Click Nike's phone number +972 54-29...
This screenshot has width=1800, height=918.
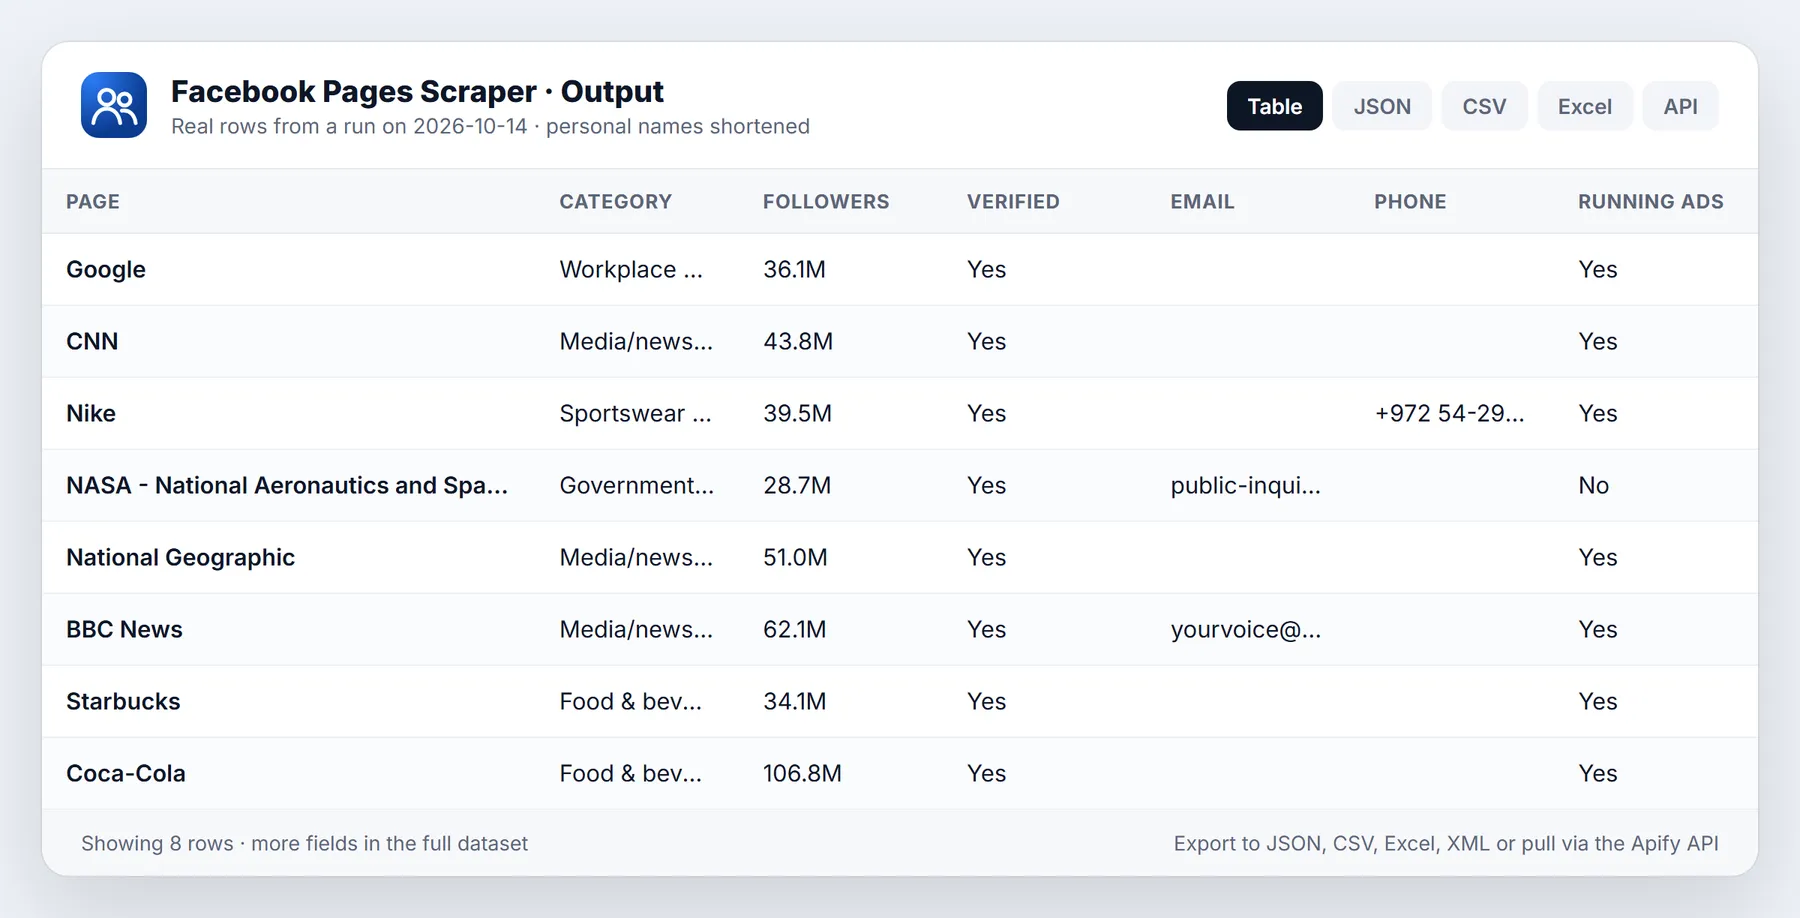coord(1449,414)
